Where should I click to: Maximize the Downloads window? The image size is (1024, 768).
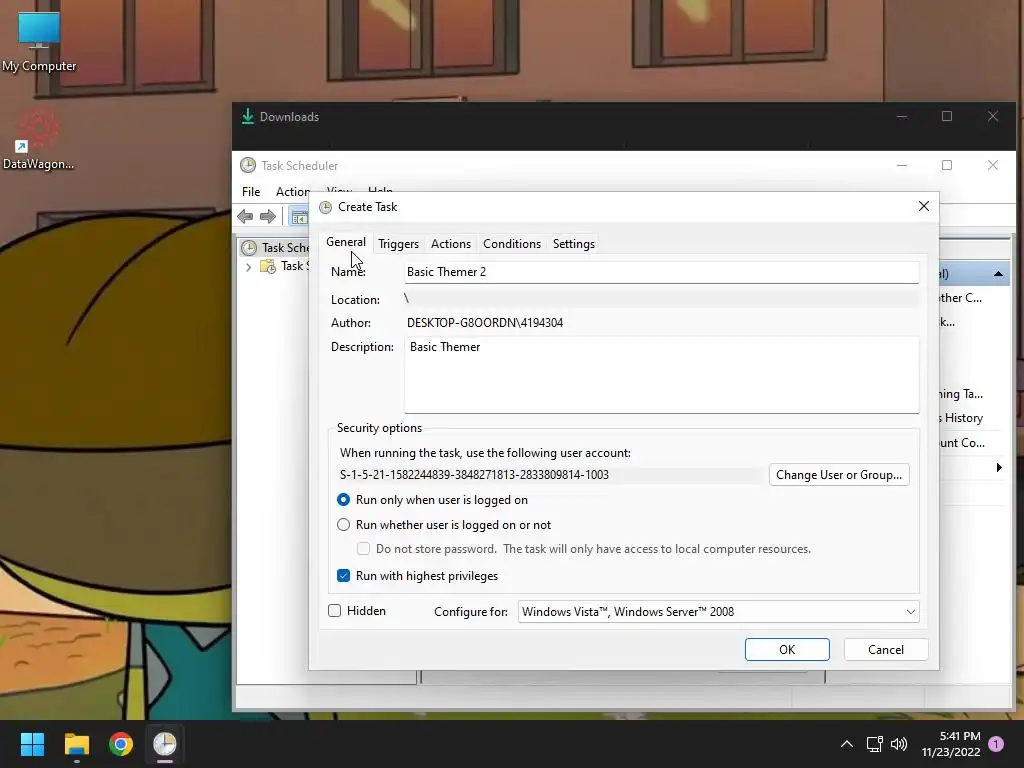pos(947,116)
